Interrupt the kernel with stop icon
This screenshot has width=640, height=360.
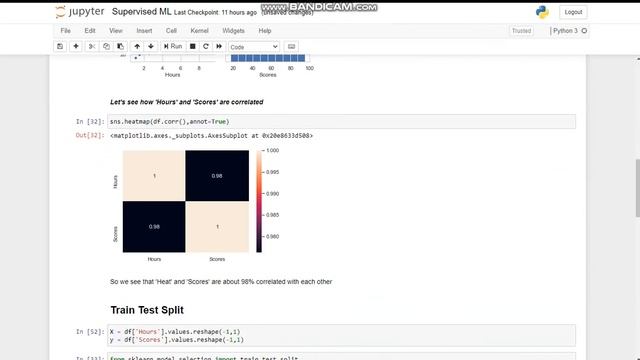193,47
